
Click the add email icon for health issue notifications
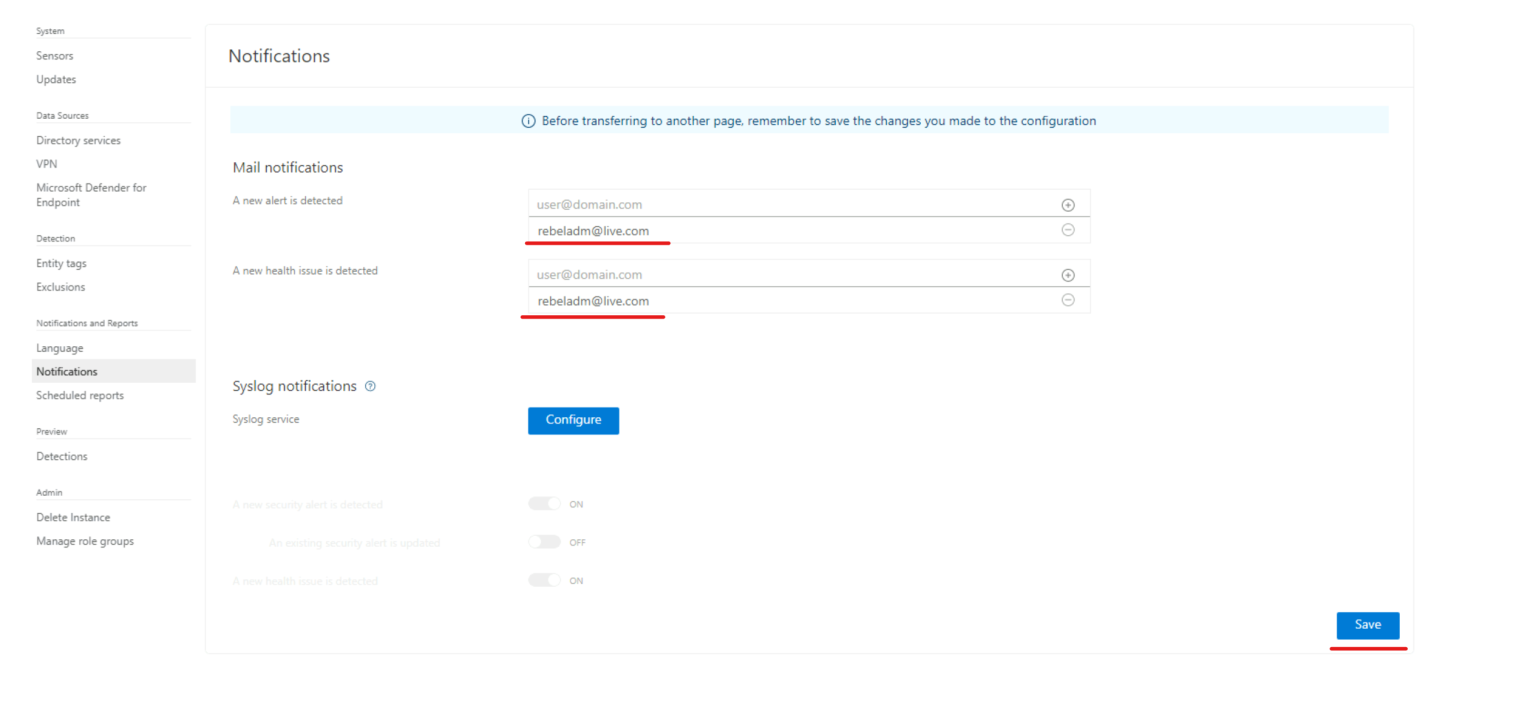click(x=1067, y=274)
